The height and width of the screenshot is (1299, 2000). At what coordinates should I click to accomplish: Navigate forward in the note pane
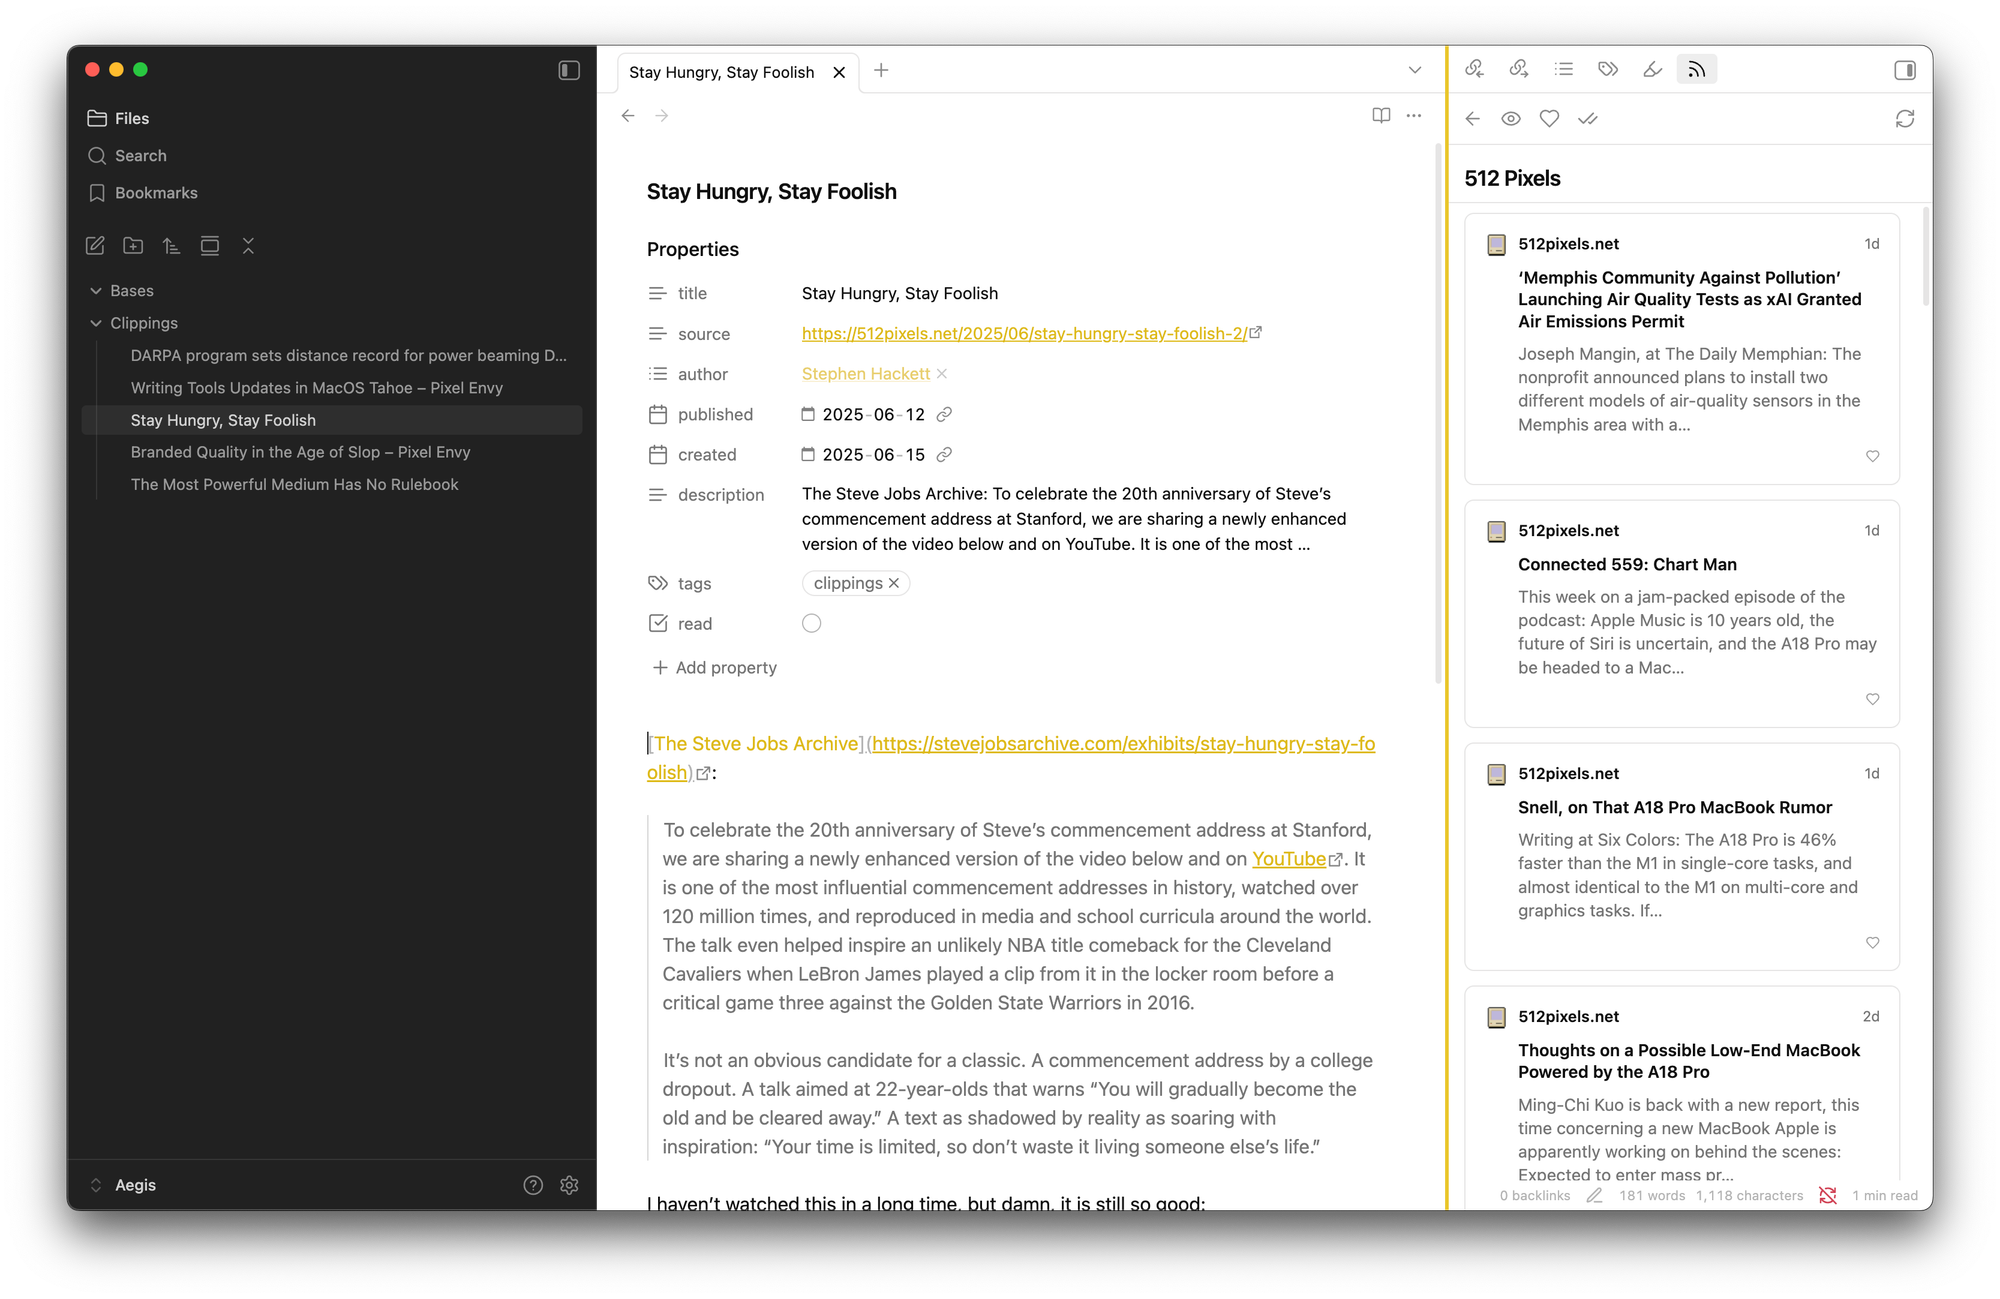coord(662,116)
